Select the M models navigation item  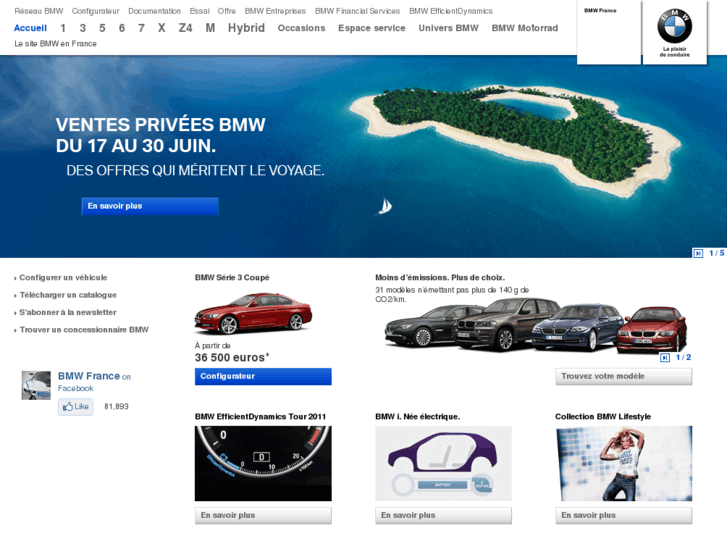click(210, 28)
